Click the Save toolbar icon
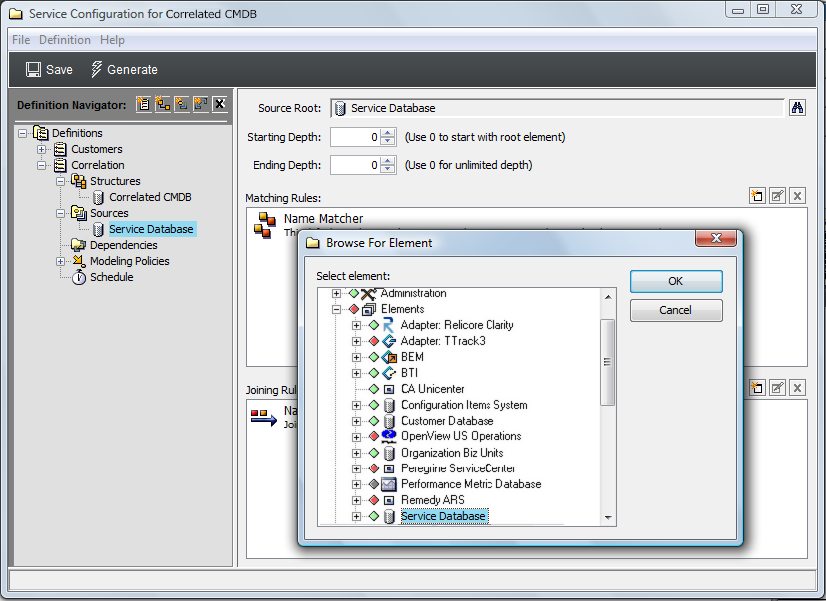This screenshot has width=826, height=601. click(34, 70)
